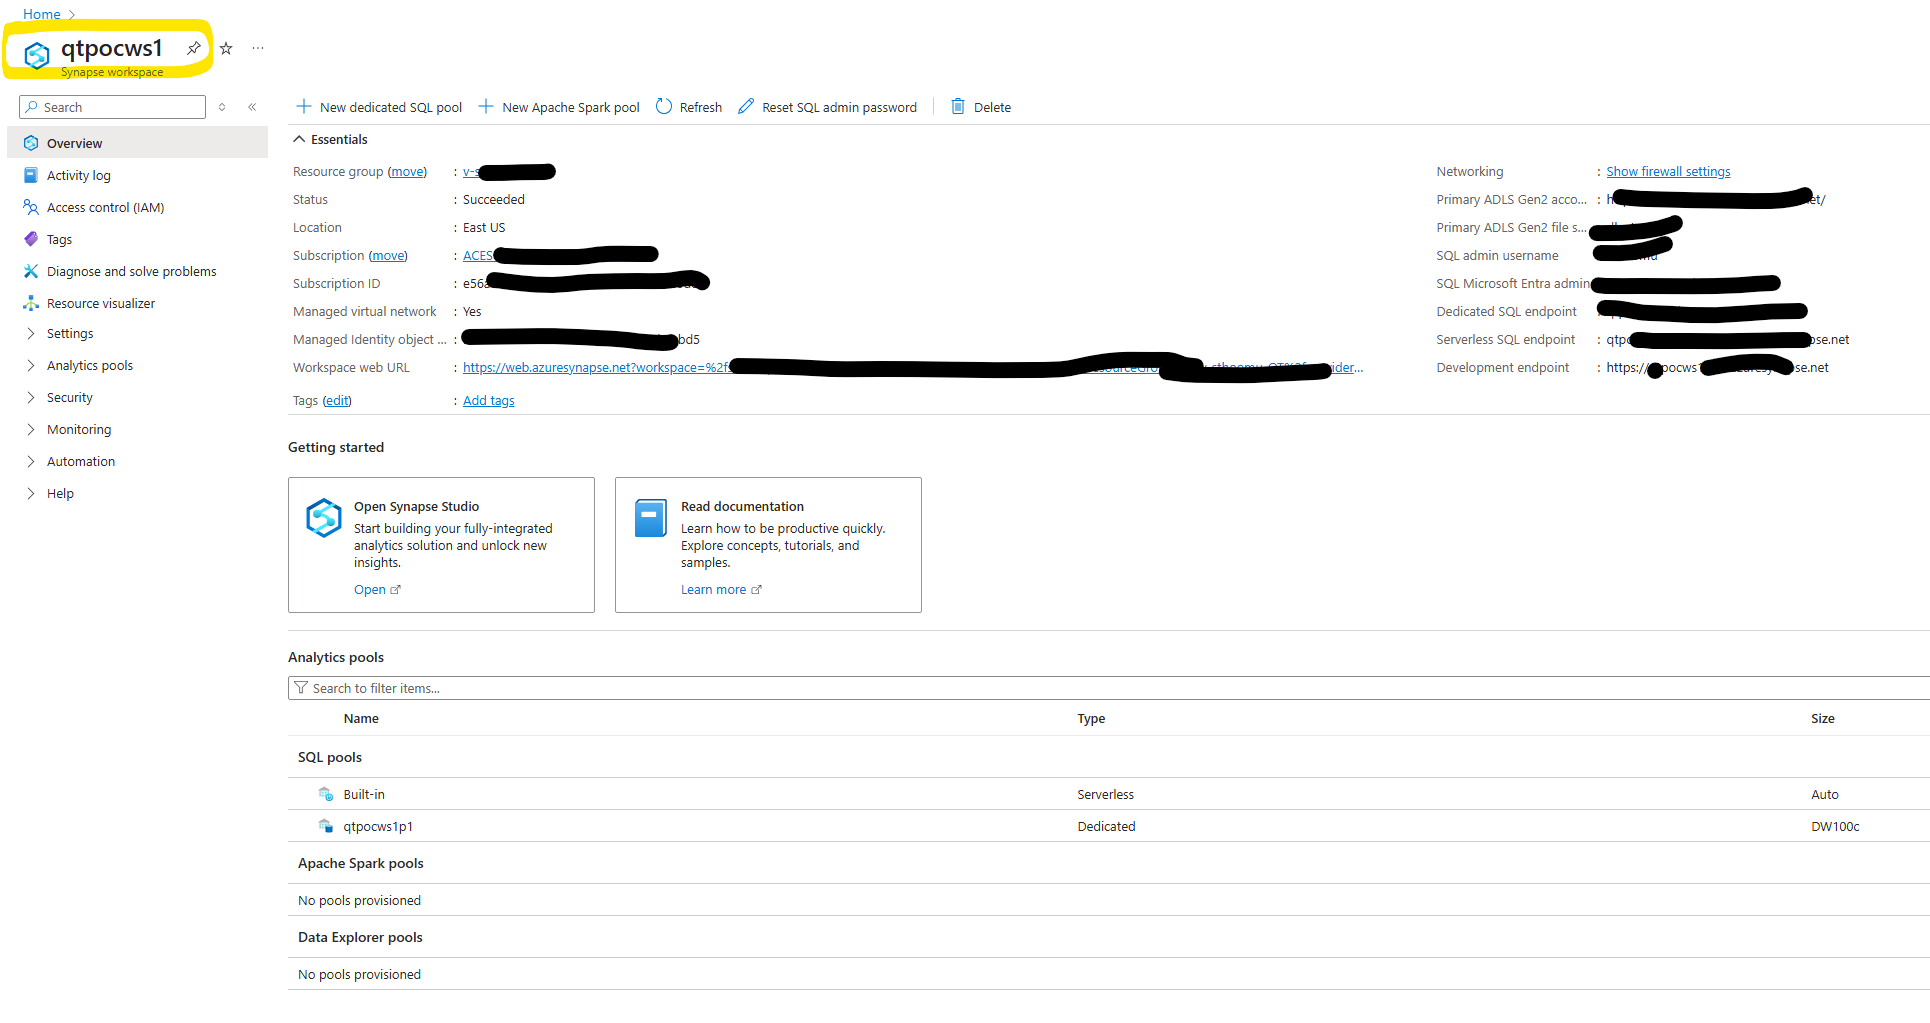Click the sidebar collapse chevron button
Screen dimensions: 1930x1023
252,107
